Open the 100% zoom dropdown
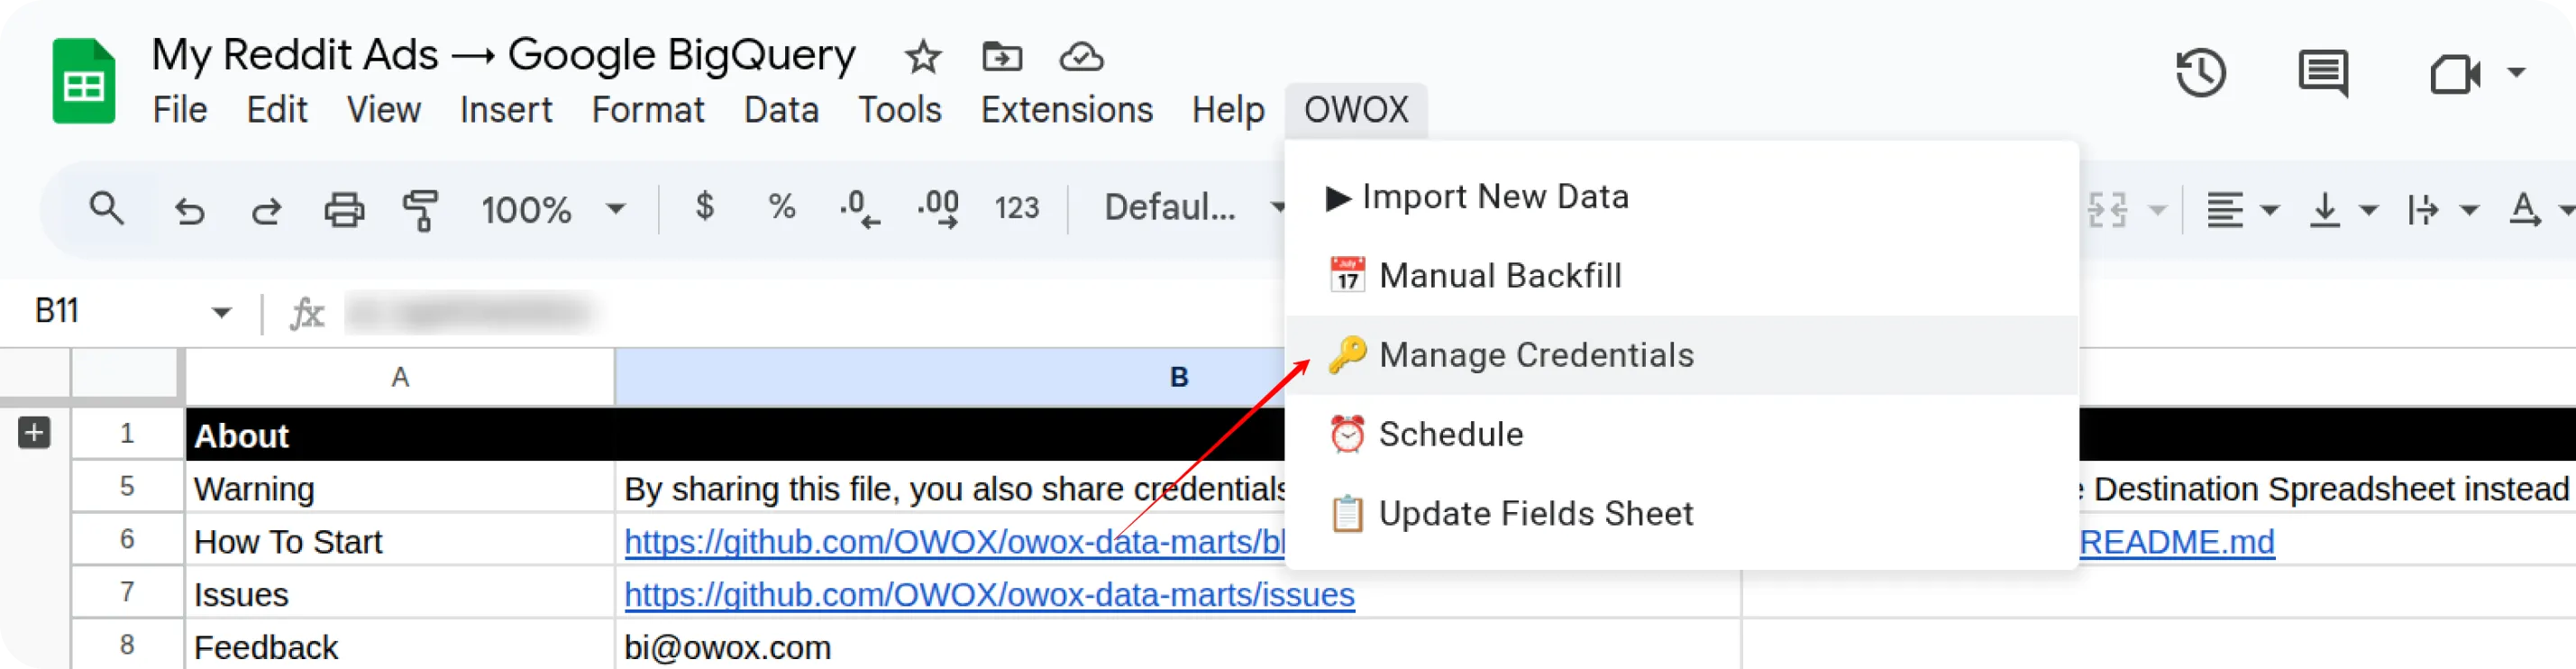2576x669 pixels. coord(552,209)
